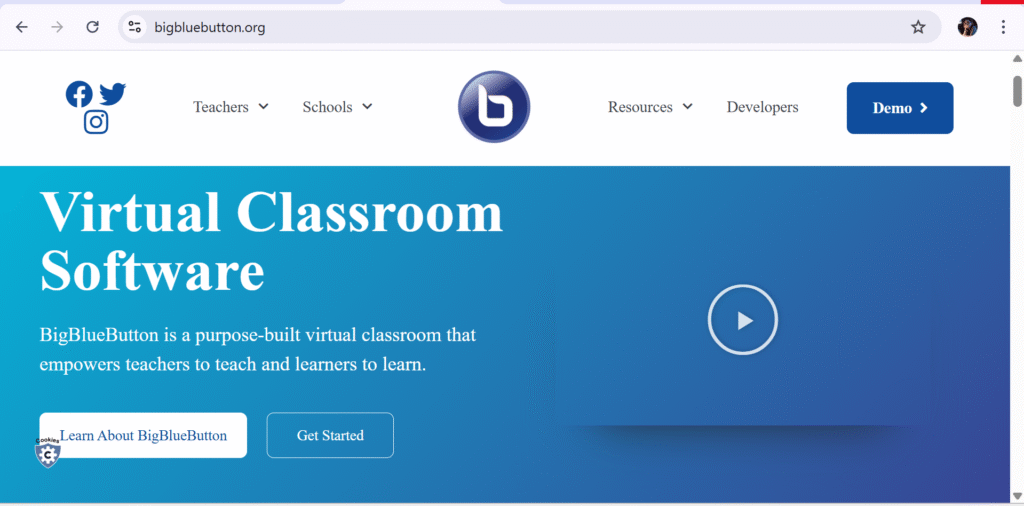Open the Developers page link
Viewport: 1024px width, 506px height.
tap(762, 107)
